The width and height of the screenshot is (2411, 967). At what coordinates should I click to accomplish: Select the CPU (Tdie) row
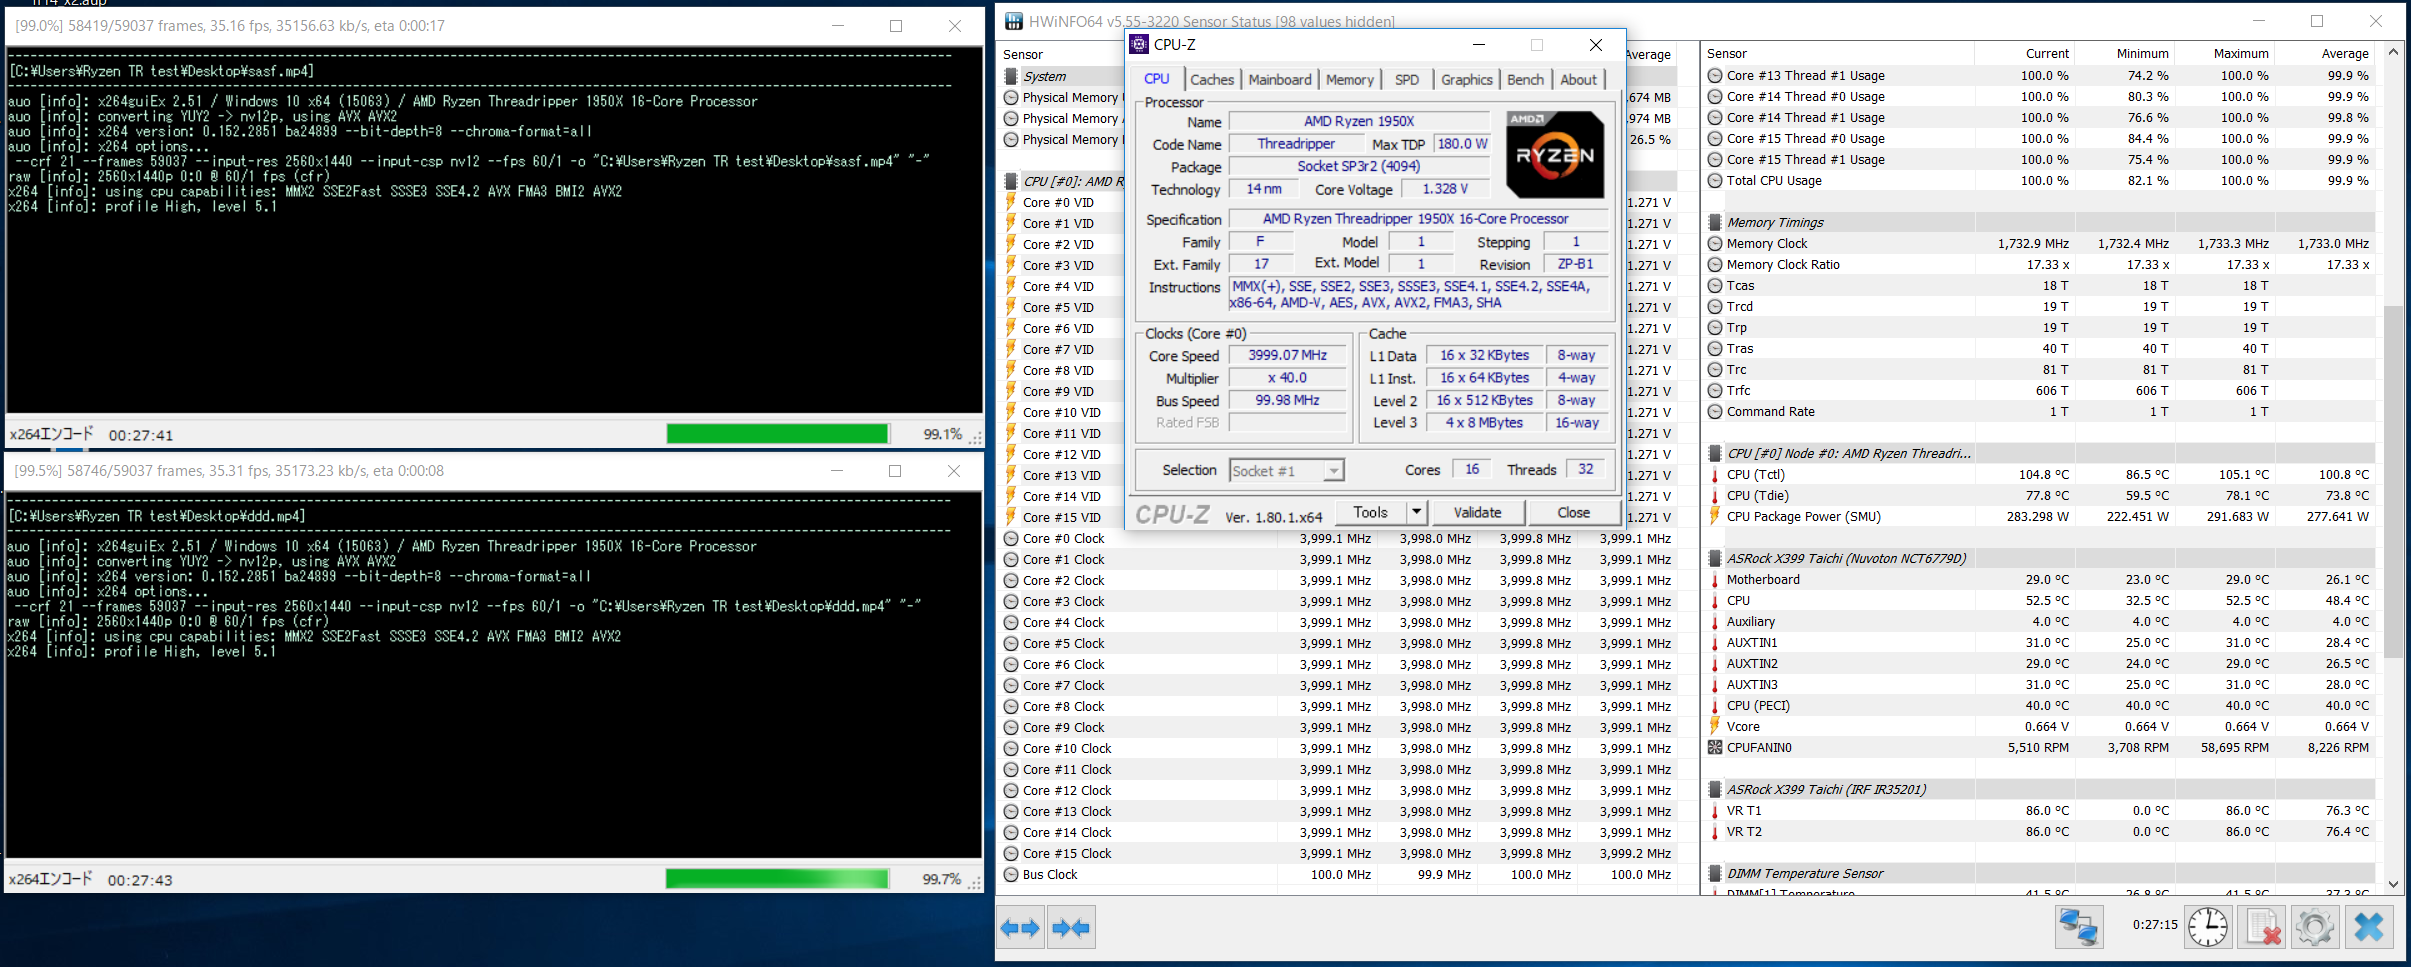[x=2039, y=496]
